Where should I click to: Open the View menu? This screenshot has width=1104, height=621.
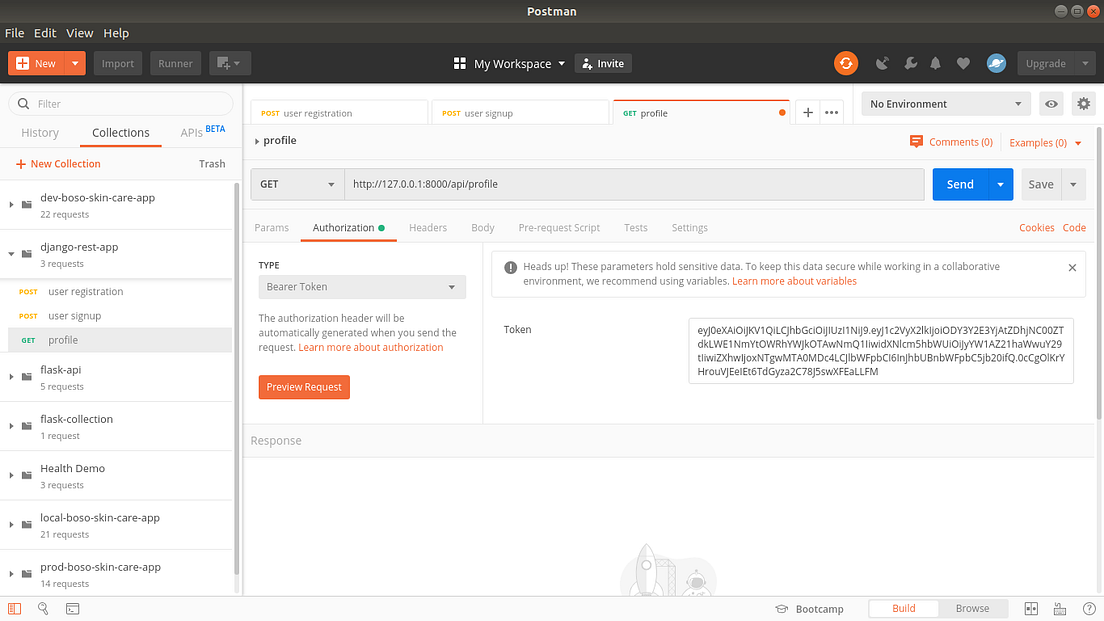click(79, 32)
